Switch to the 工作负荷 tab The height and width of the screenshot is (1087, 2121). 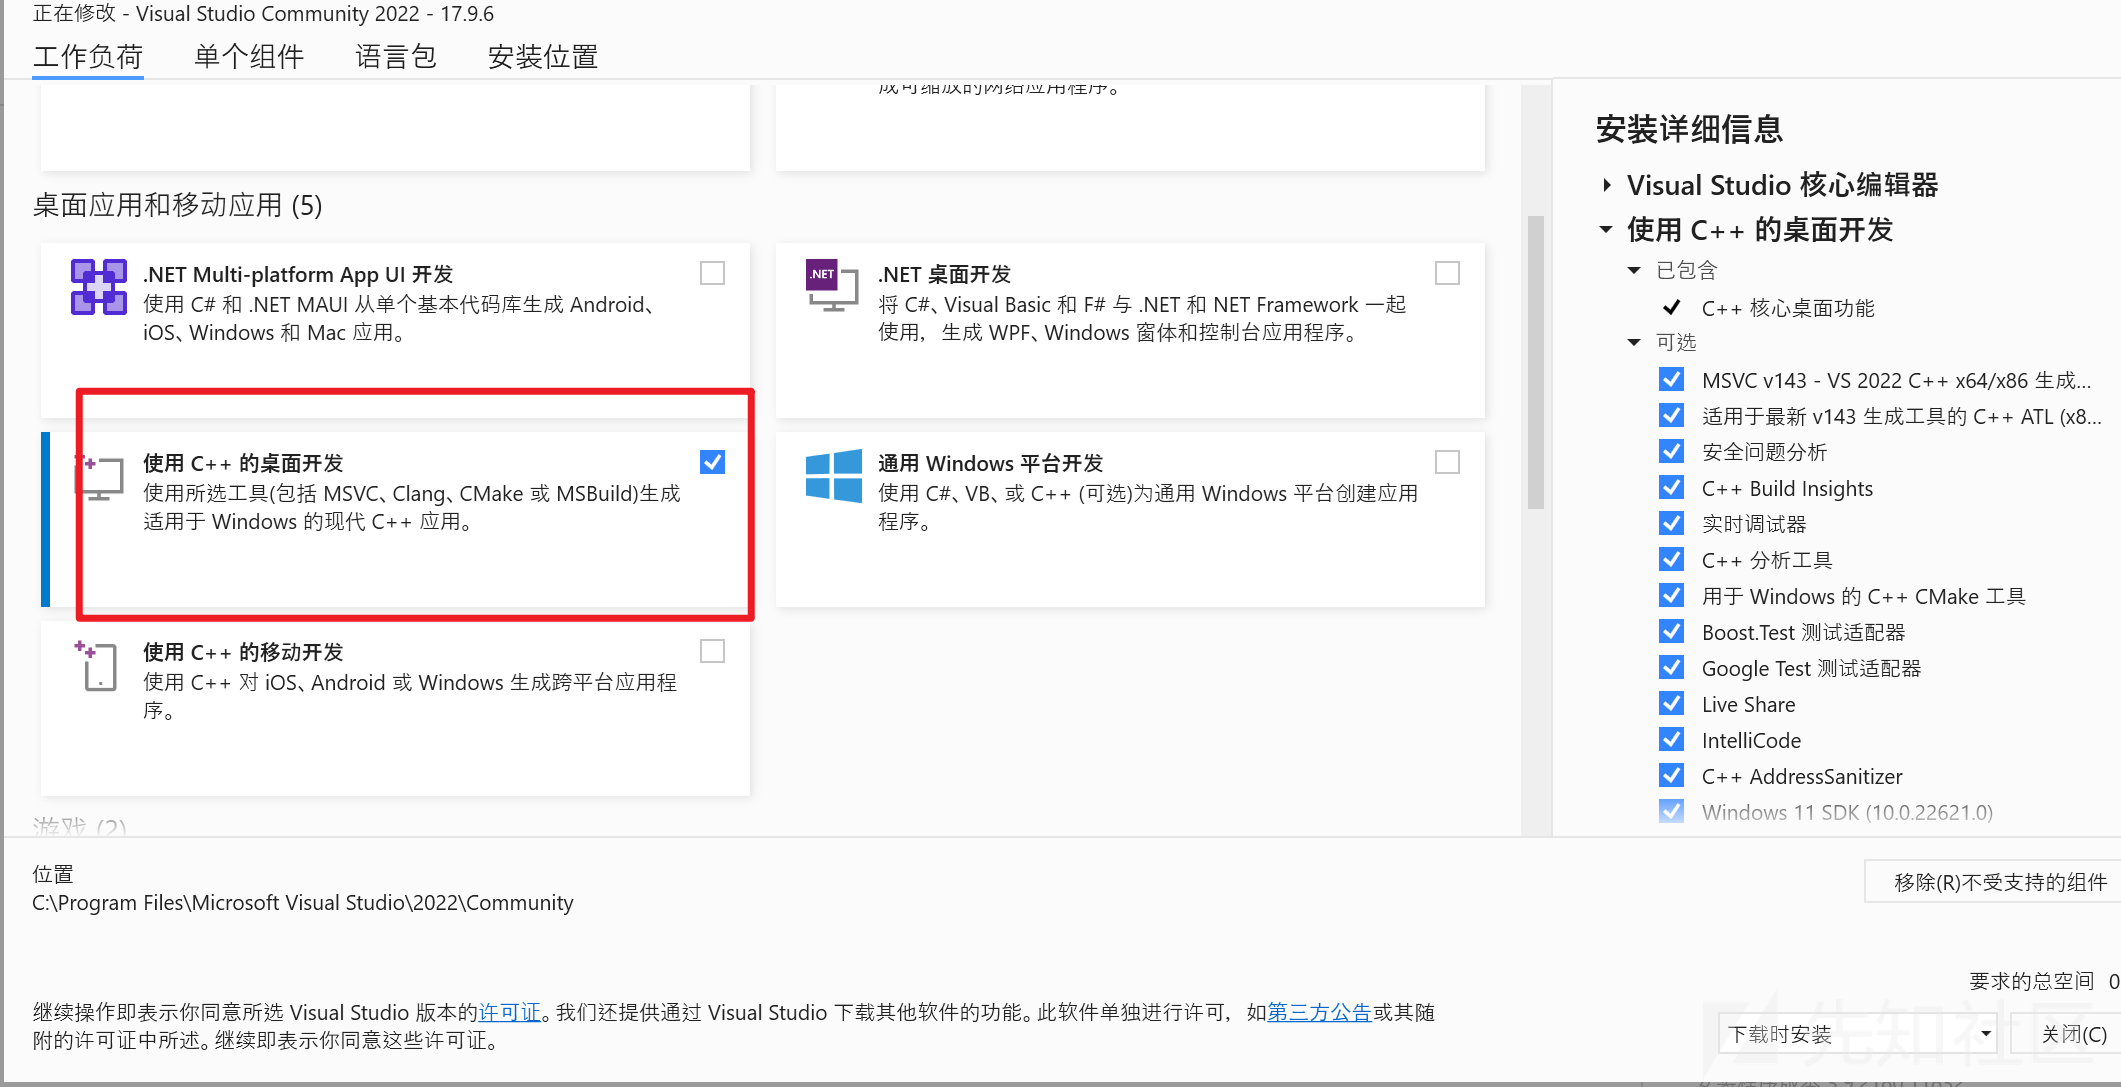point(88,57)
